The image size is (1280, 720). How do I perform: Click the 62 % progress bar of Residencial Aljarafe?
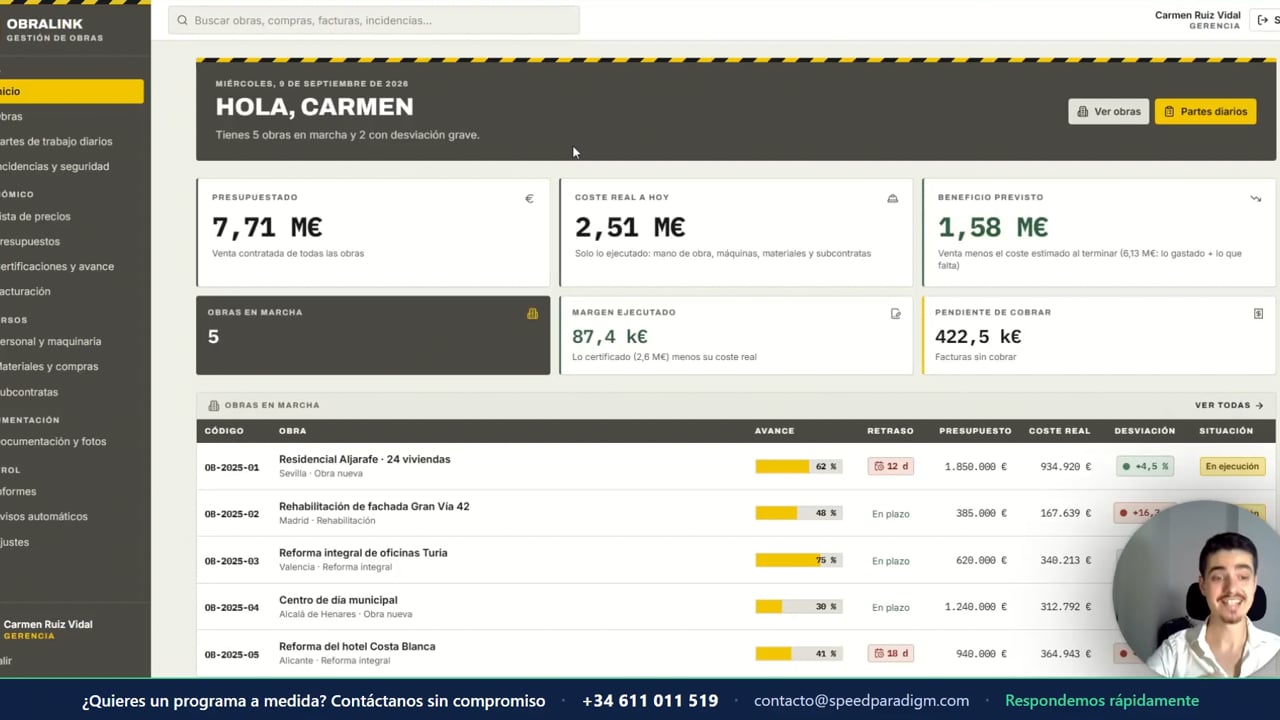click(x=798, y=466)
